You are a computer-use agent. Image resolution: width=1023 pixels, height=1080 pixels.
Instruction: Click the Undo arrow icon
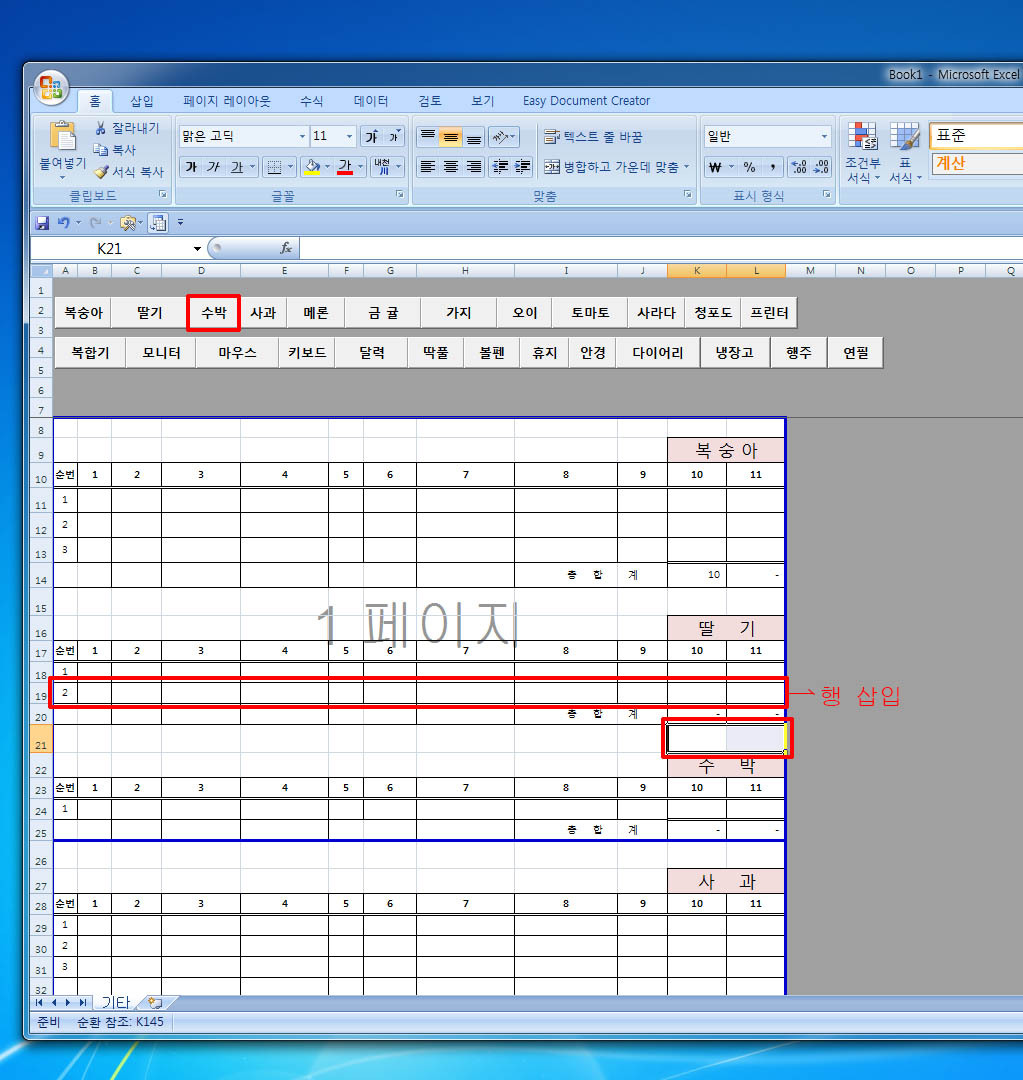[x=64, y=223]
